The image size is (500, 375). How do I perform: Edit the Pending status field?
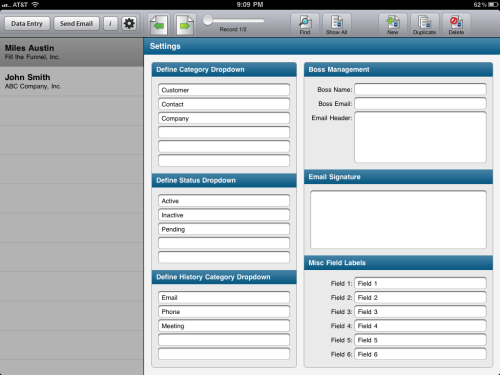tap(224, 229)
